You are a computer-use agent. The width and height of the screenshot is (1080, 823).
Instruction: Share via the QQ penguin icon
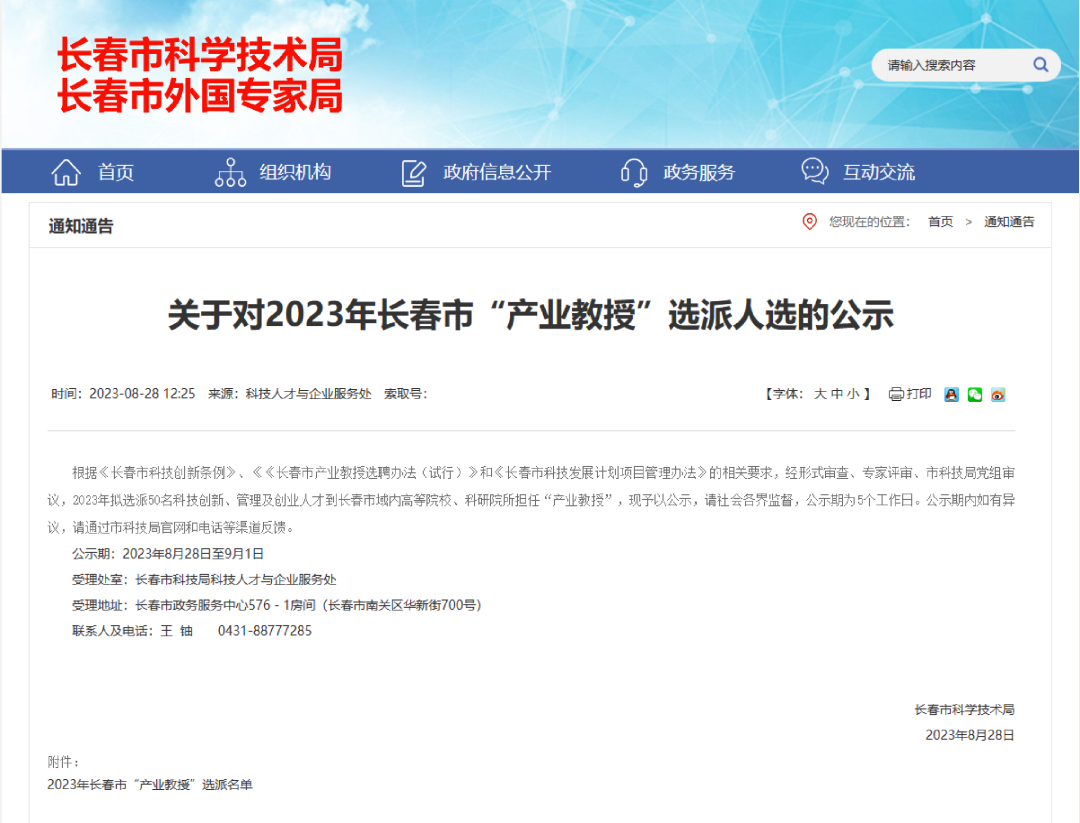[x=951, y=394]
